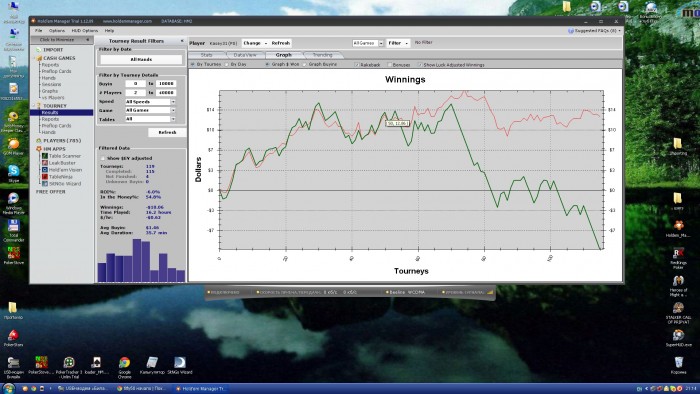Select Sessions under CASH GAMES

coord(51,84)
